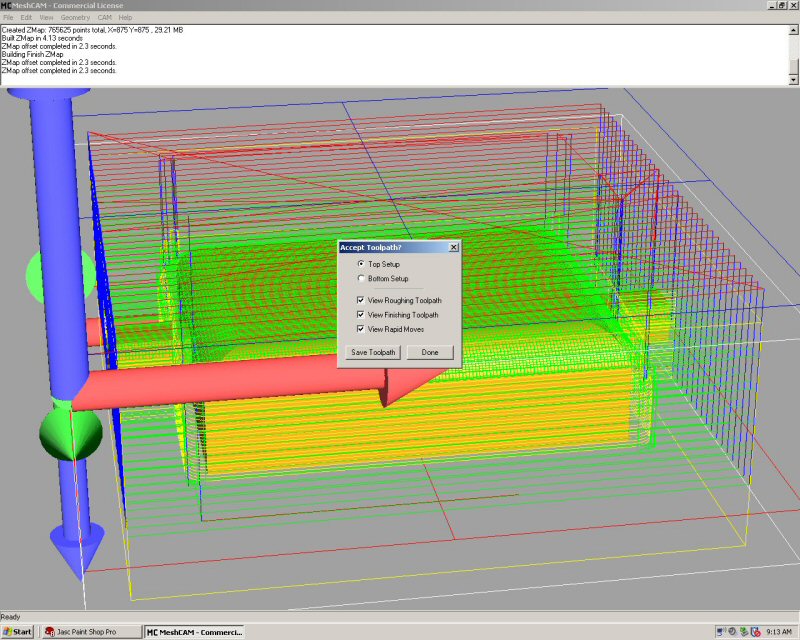
Task: Open the Geometry menu
Action: tap(75, 18)
